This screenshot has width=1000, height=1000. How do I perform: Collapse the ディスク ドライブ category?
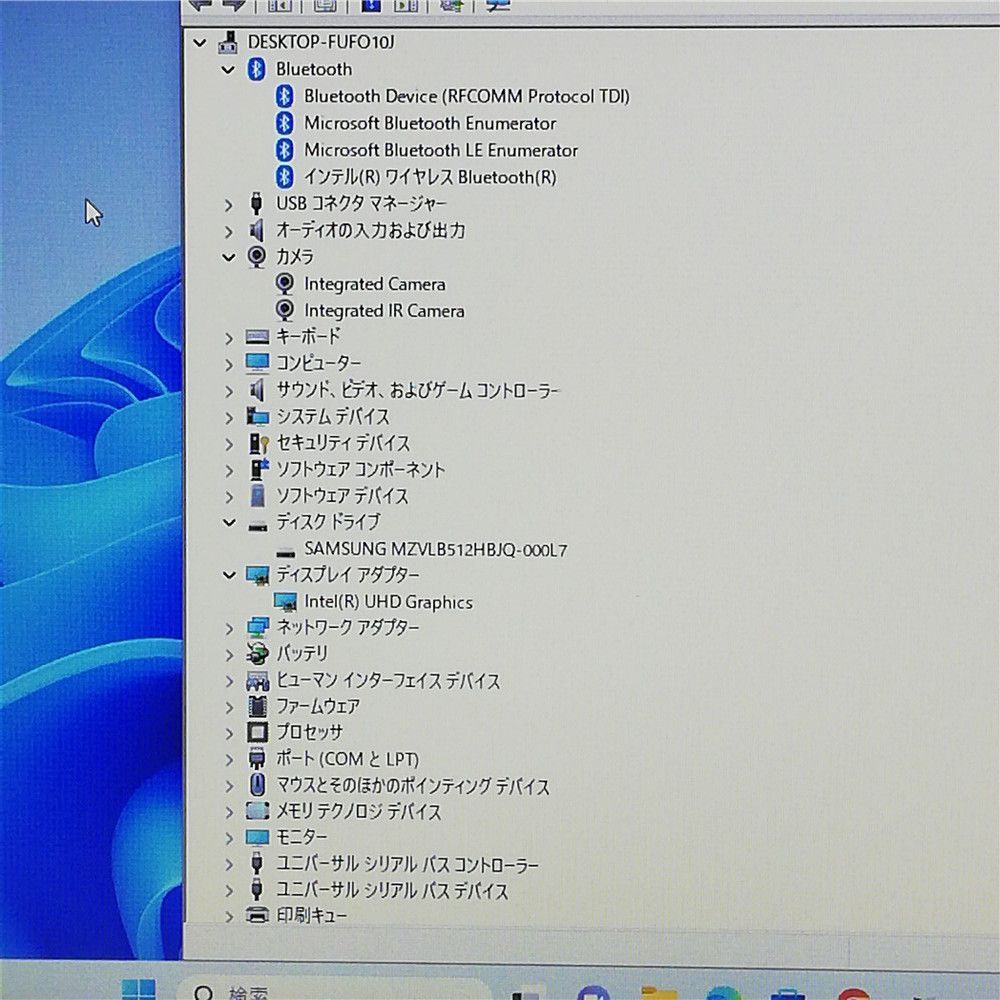(x=228, y=523)
